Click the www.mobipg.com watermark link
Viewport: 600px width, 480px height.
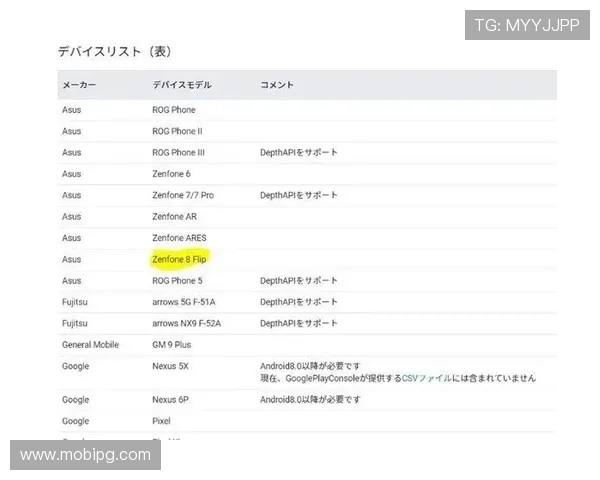86,455
